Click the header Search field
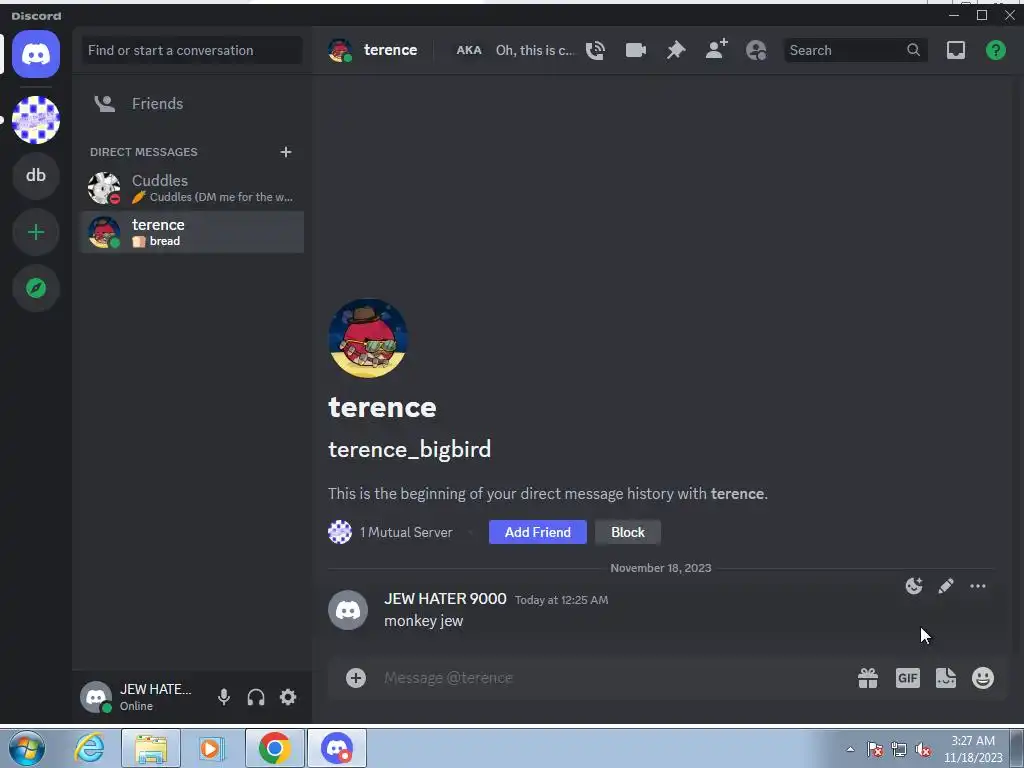1024x768 pixels. click(x=855, y=50)
